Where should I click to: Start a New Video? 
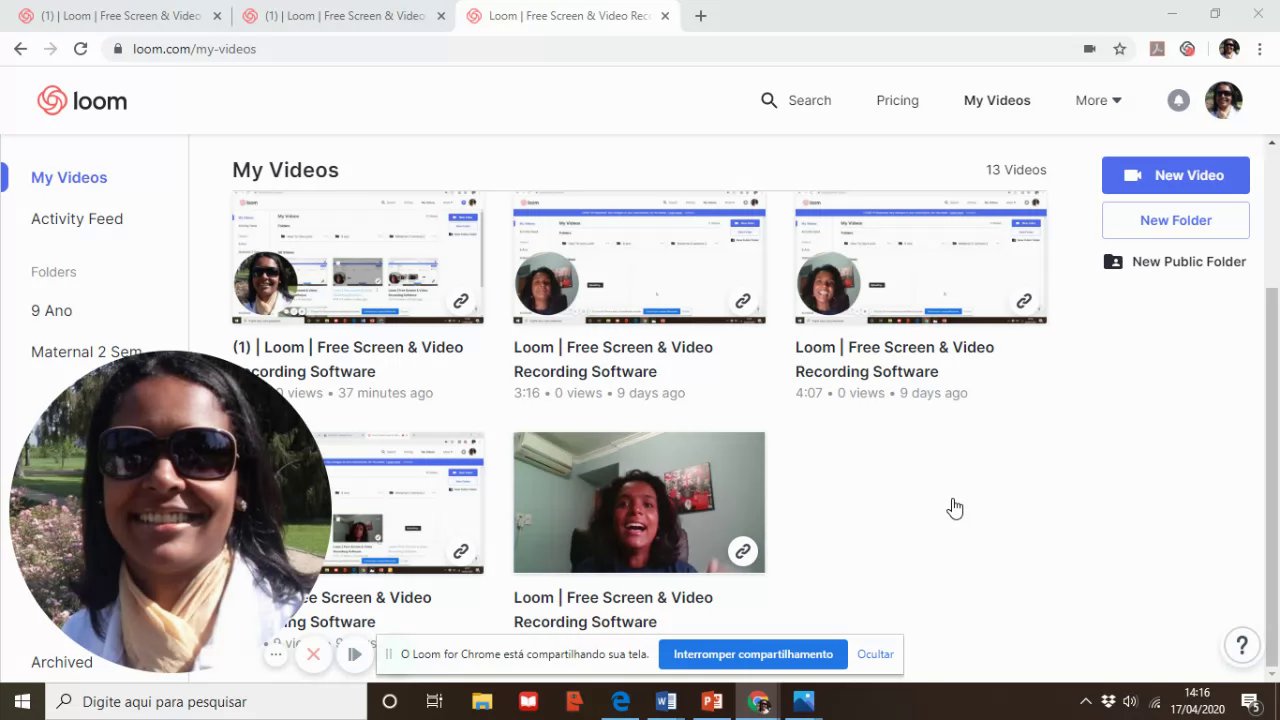[x=1176, y=175]
